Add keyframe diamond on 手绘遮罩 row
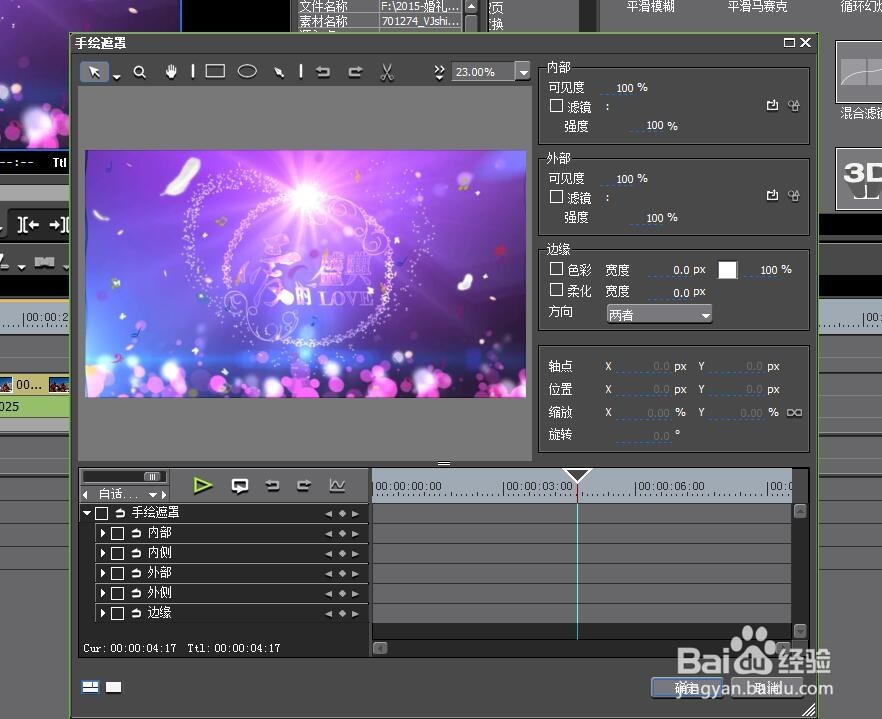Screen dimensions: 882x719 click(342, 514)
